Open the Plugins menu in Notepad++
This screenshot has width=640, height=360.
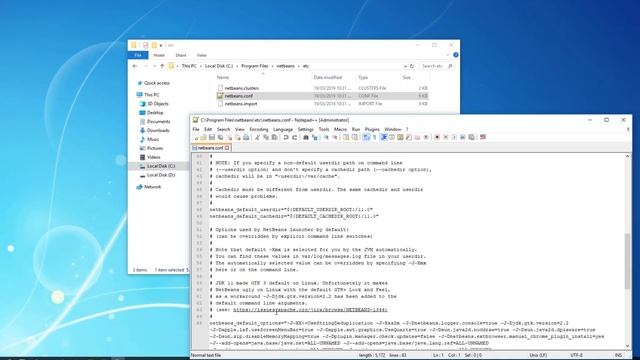(372, 129)
